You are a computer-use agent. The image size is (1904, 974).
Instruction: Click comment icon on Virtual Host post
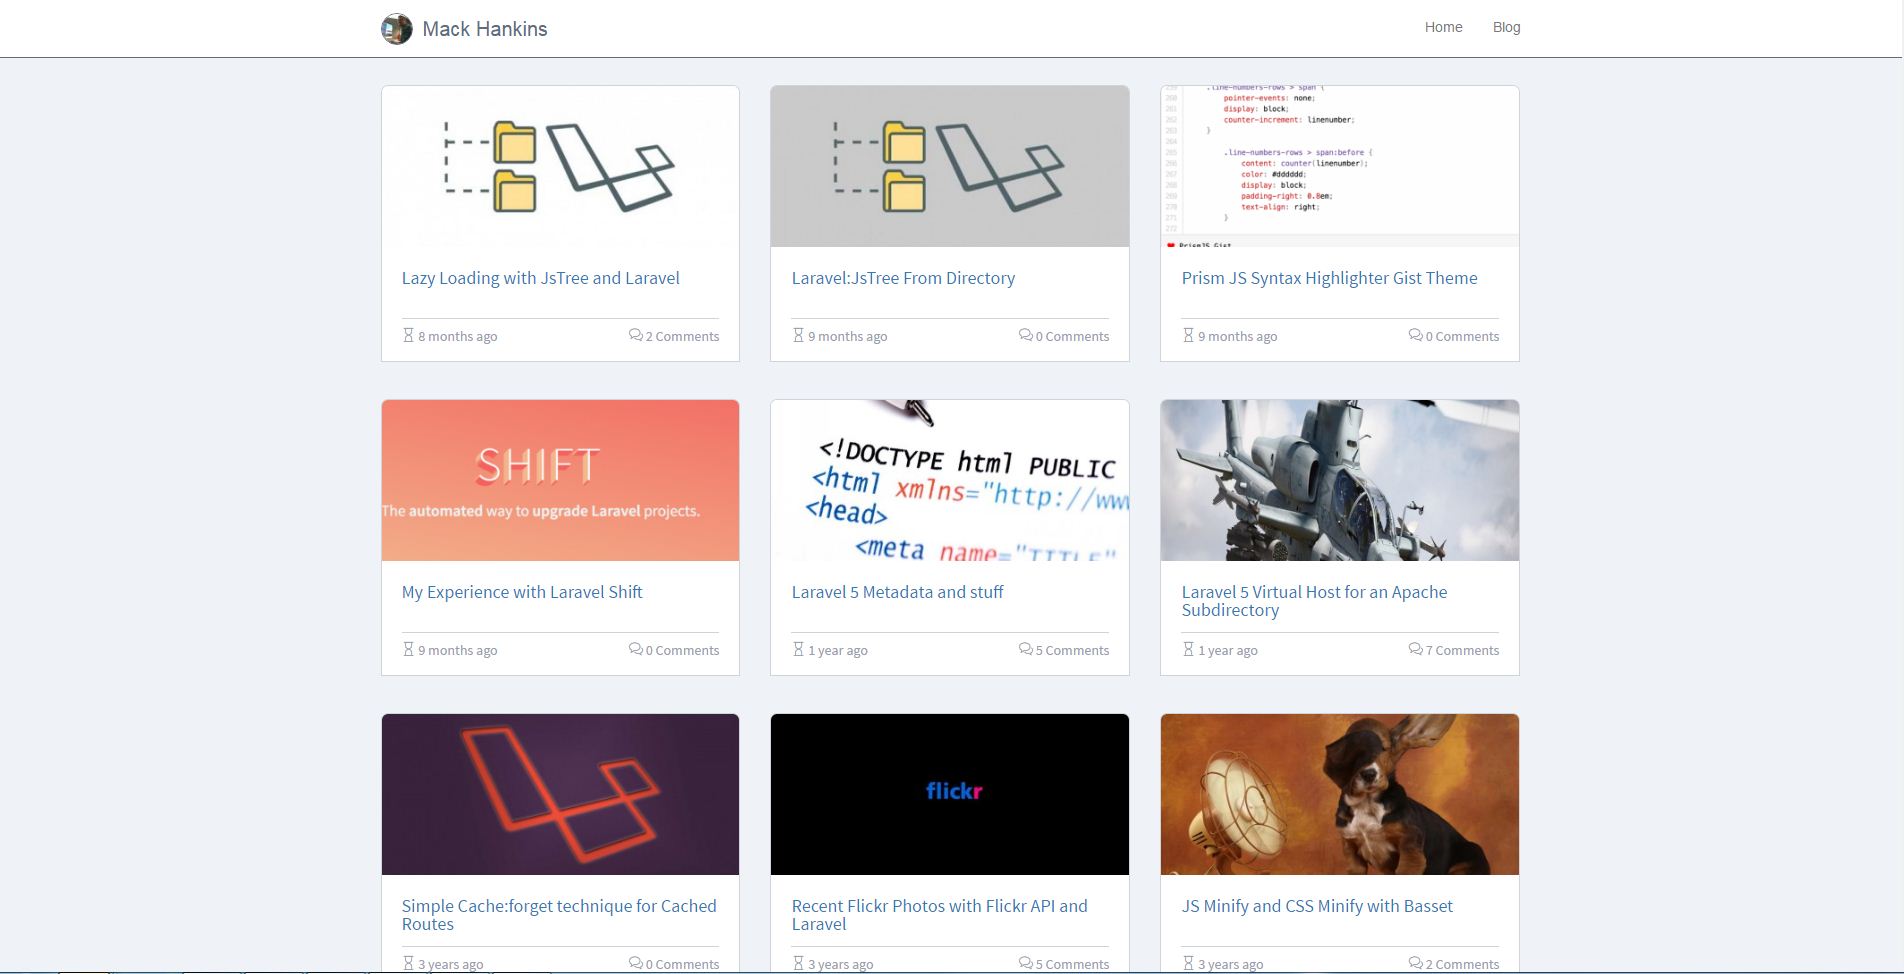1415,649
